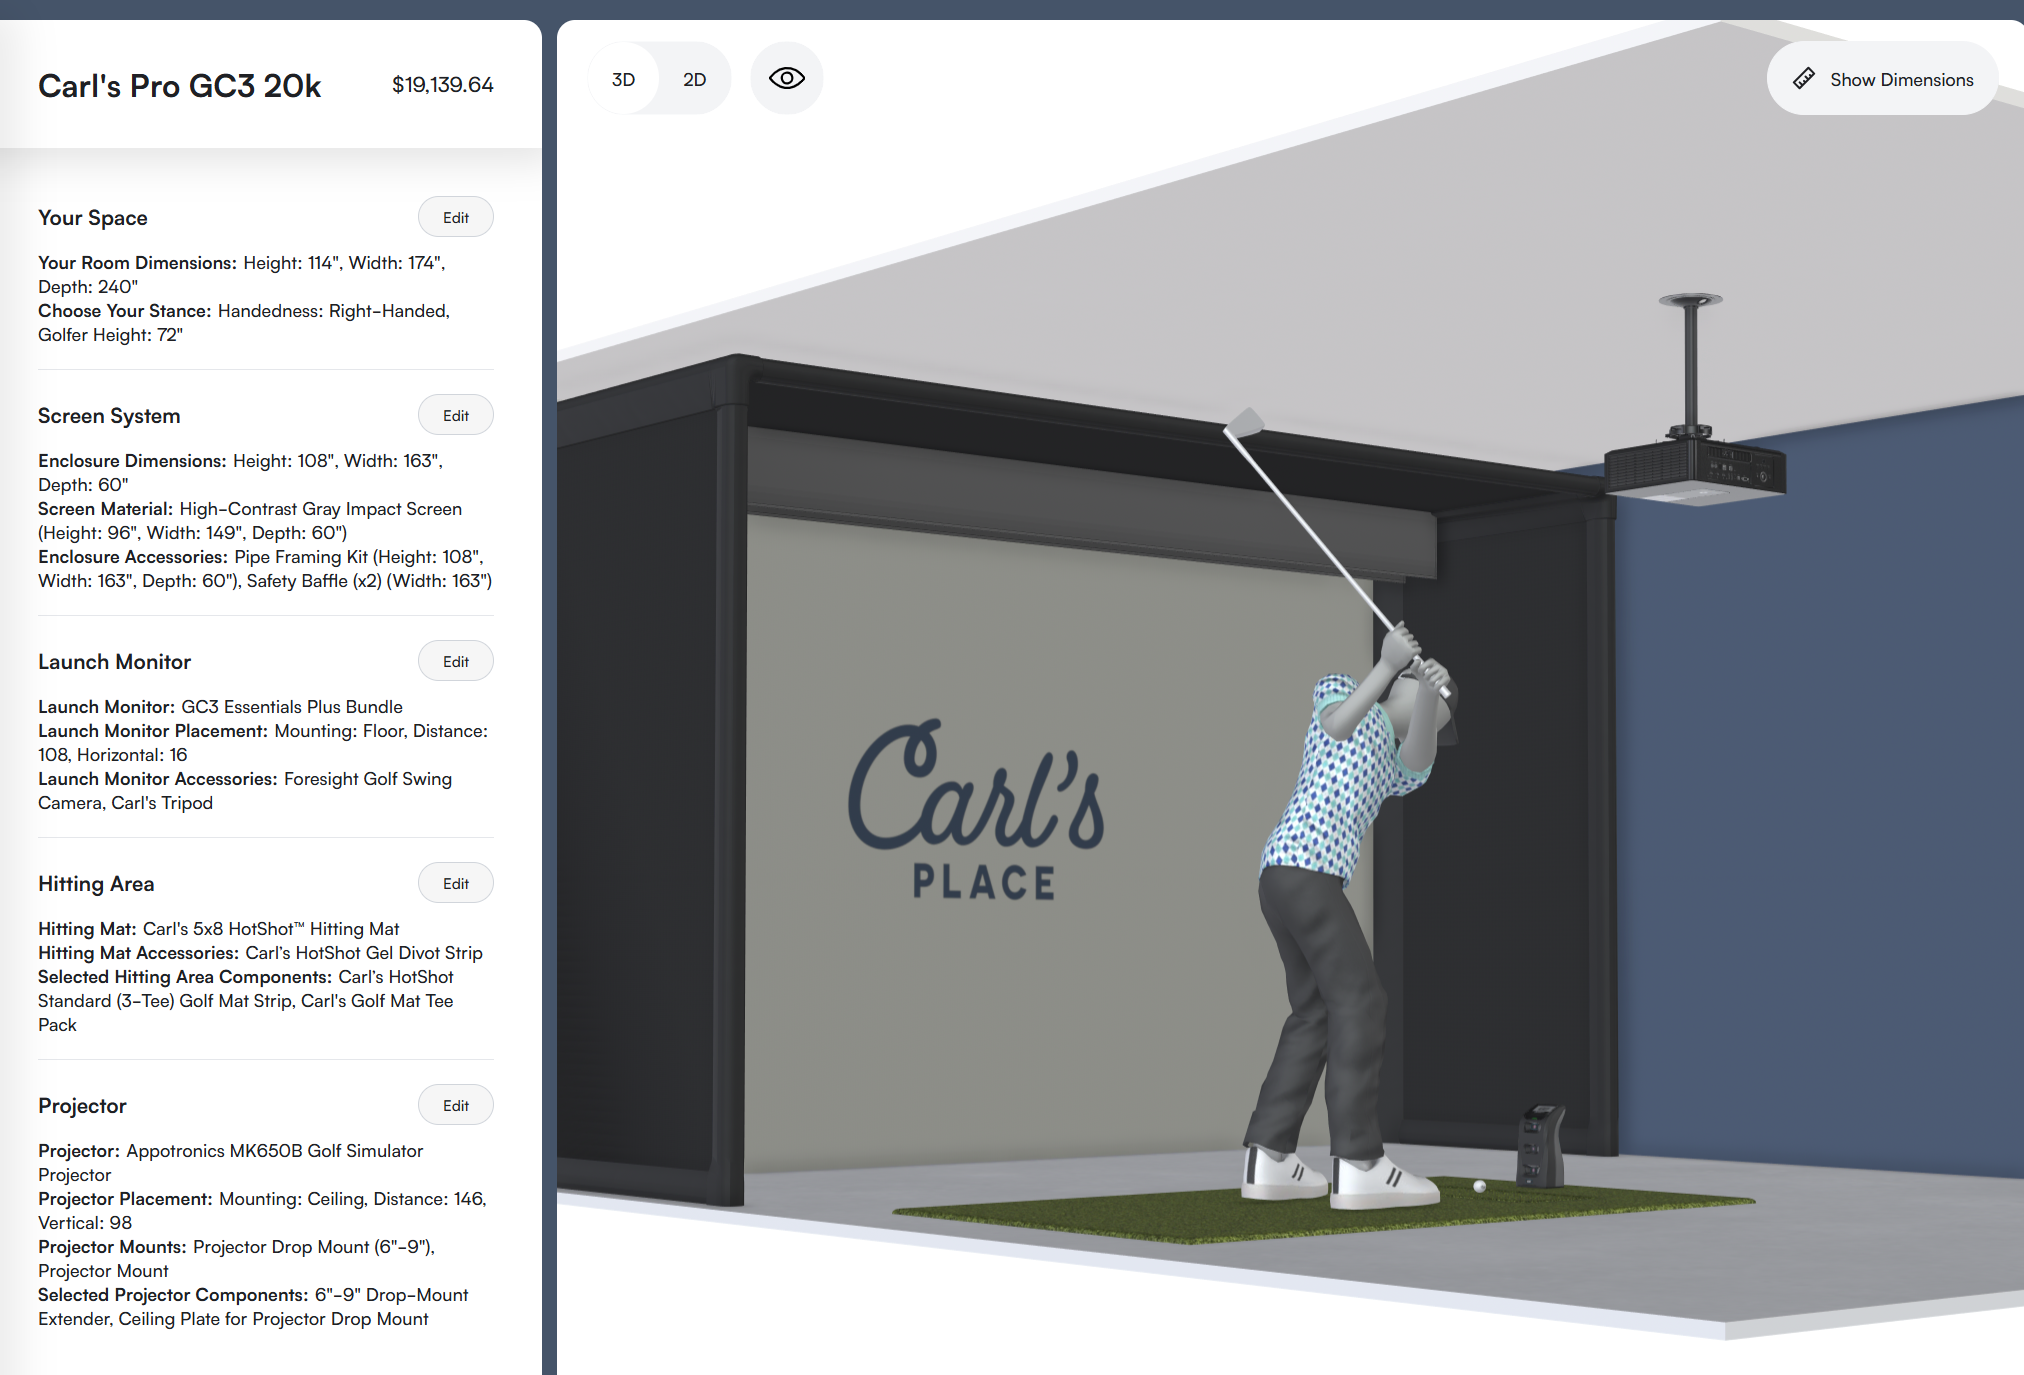Click the $19,139.64 price
The image size is (2024, 1375).
tap(442, 85)
